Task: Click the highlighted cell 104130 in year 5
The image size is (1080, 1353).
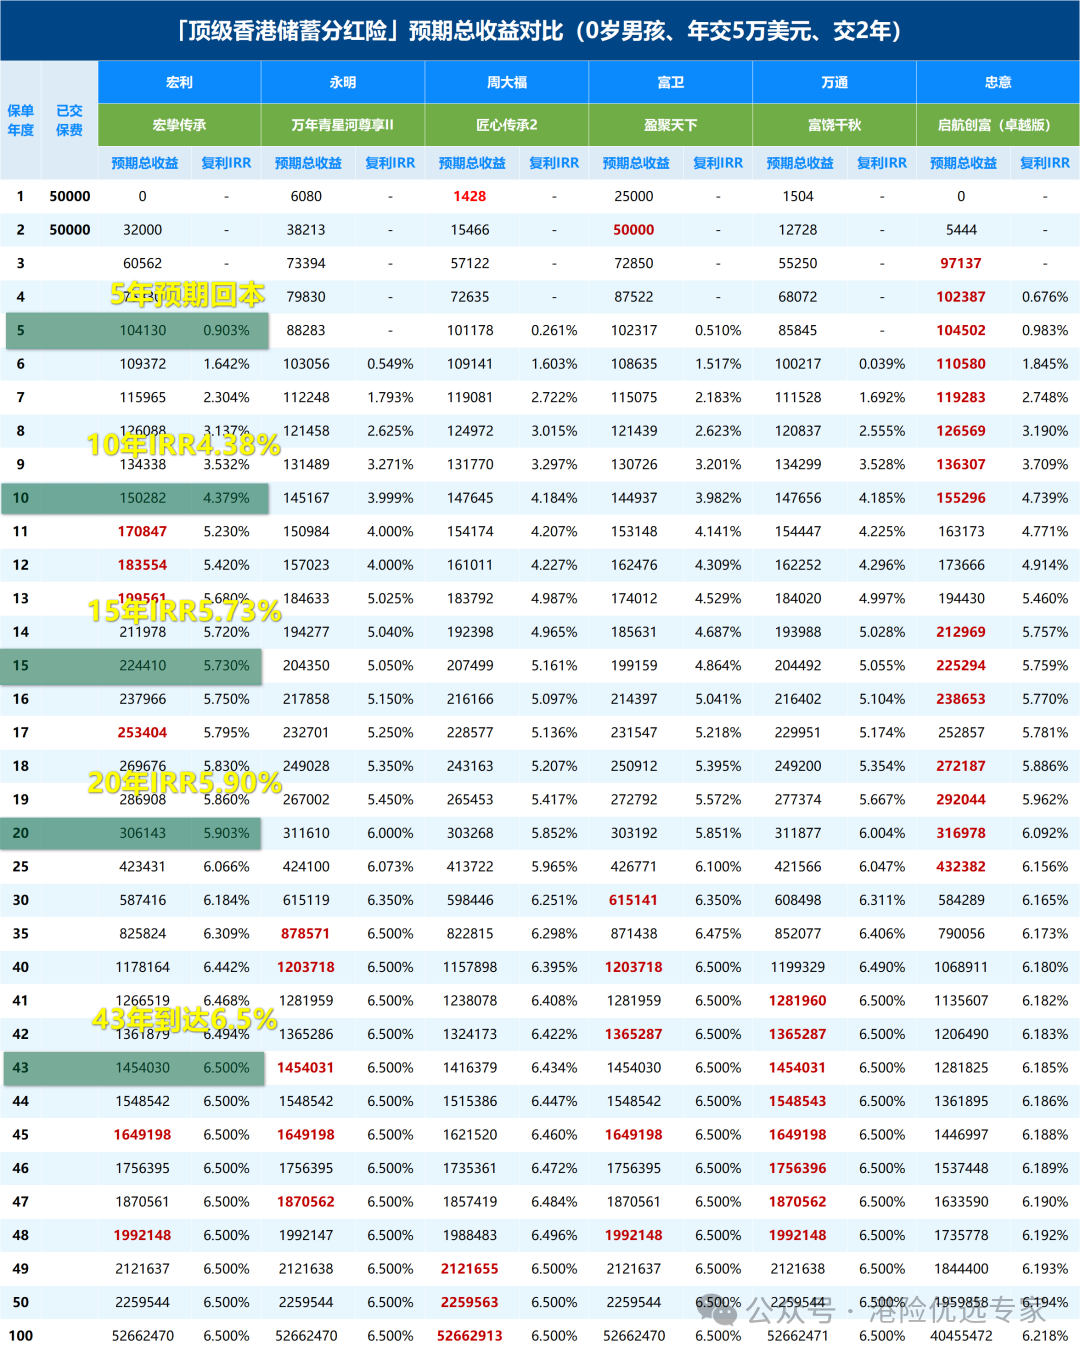Action: (143, 331)
